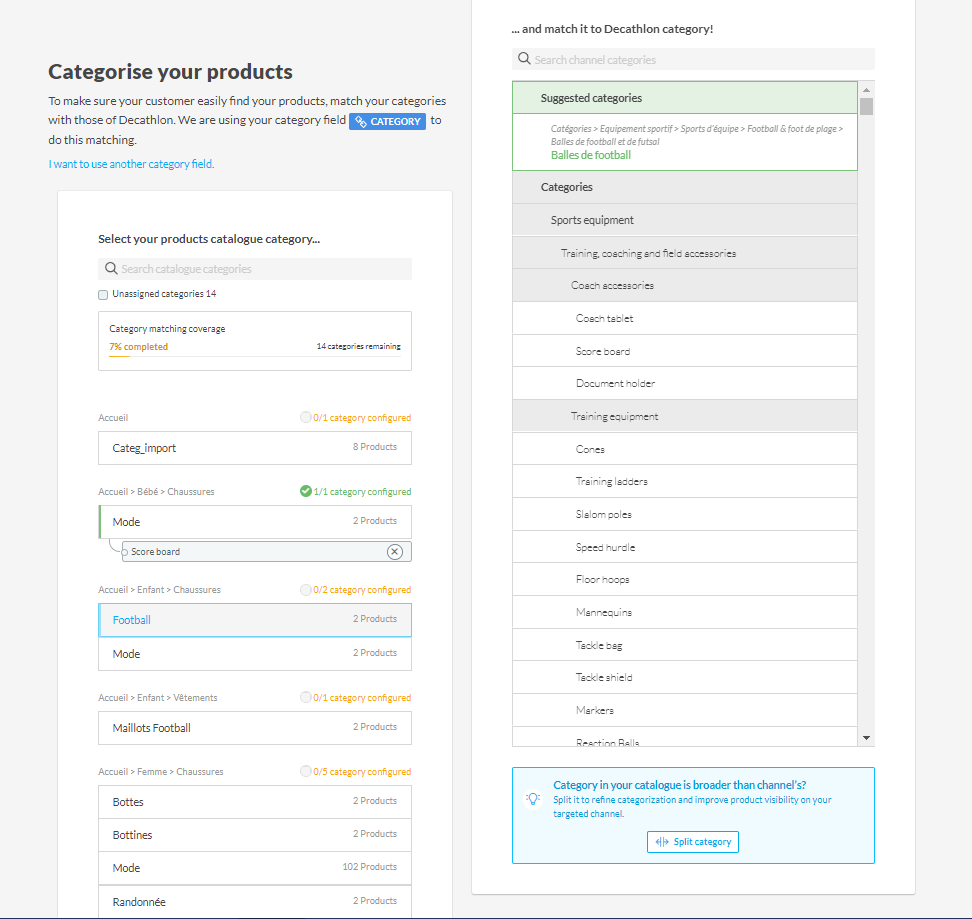
Task: Open 'I want to use another category field' link
Action: click(131, 164)
